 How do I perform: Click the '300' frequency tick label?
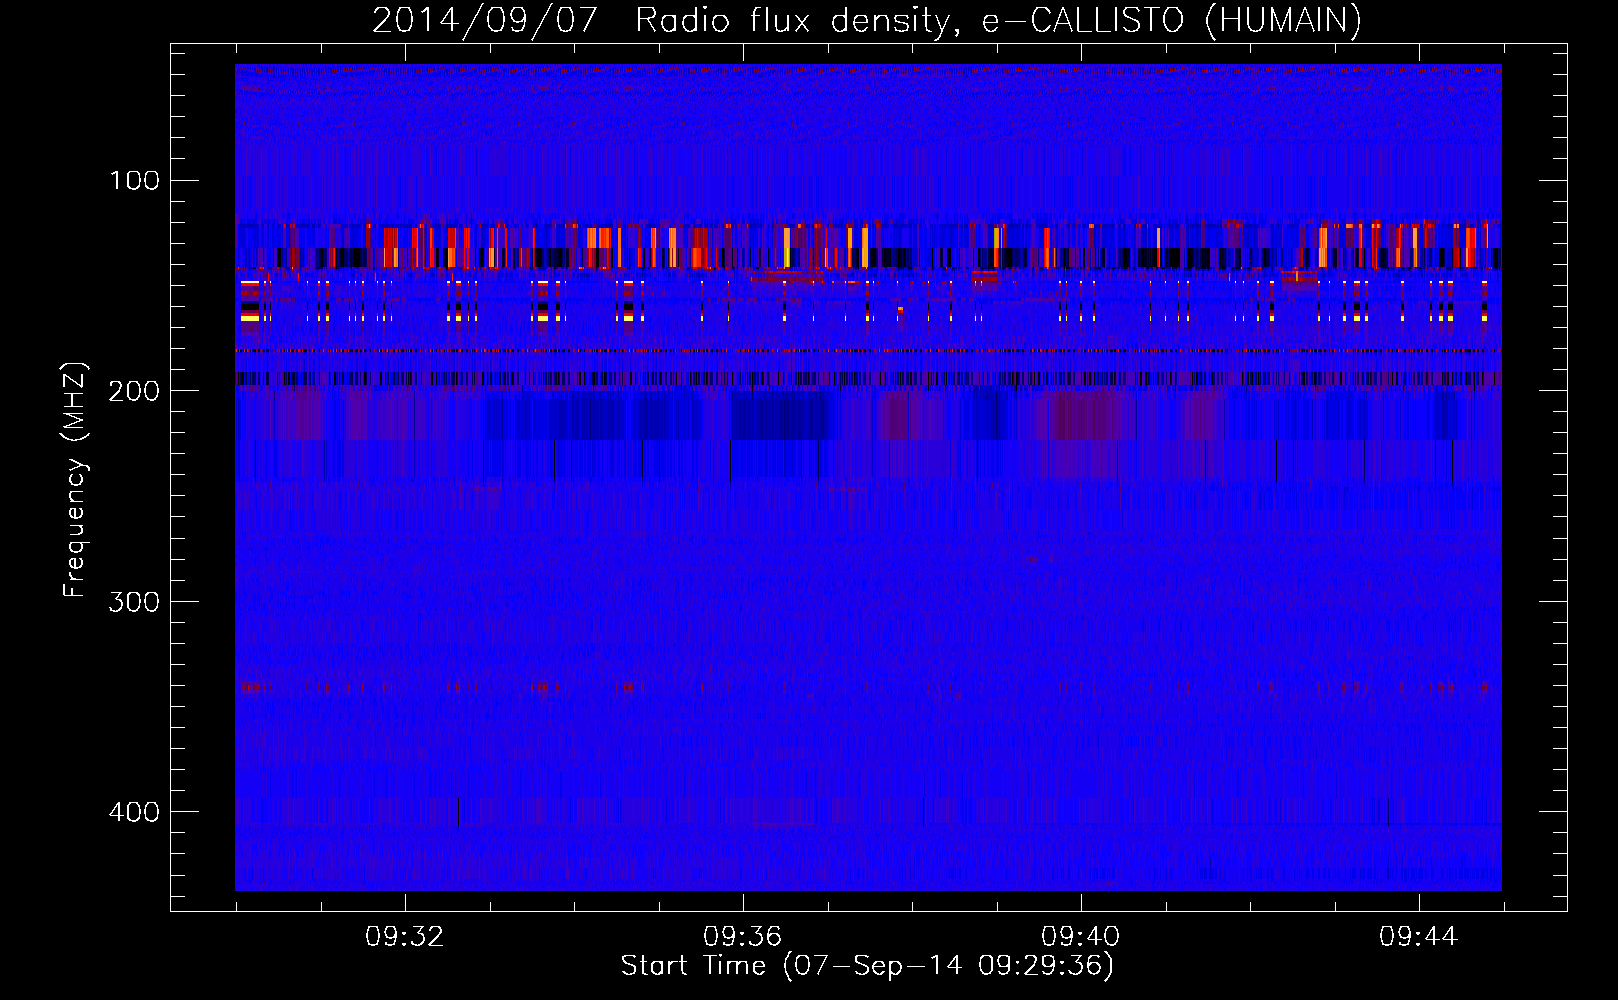point(135,601)
